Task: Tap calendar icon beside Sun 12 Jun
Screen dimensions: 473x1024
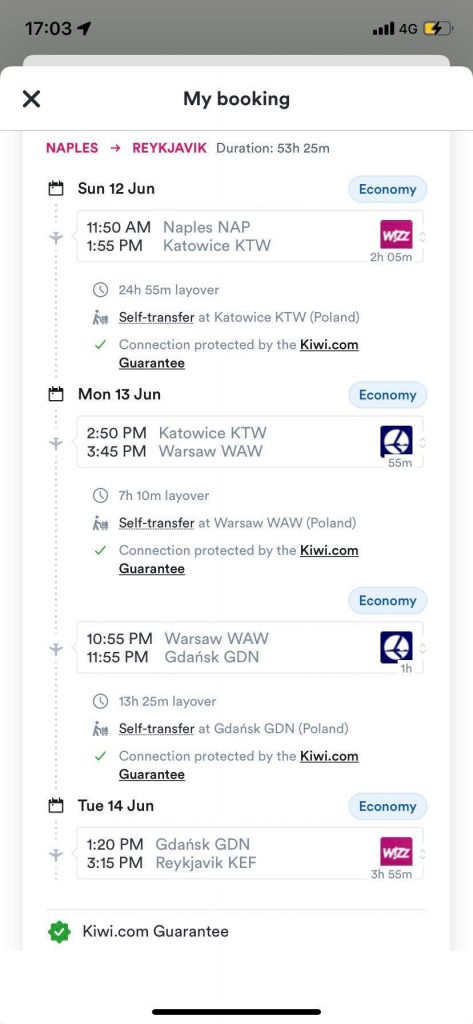Action: pyautogui.click(x=56, y=189)
